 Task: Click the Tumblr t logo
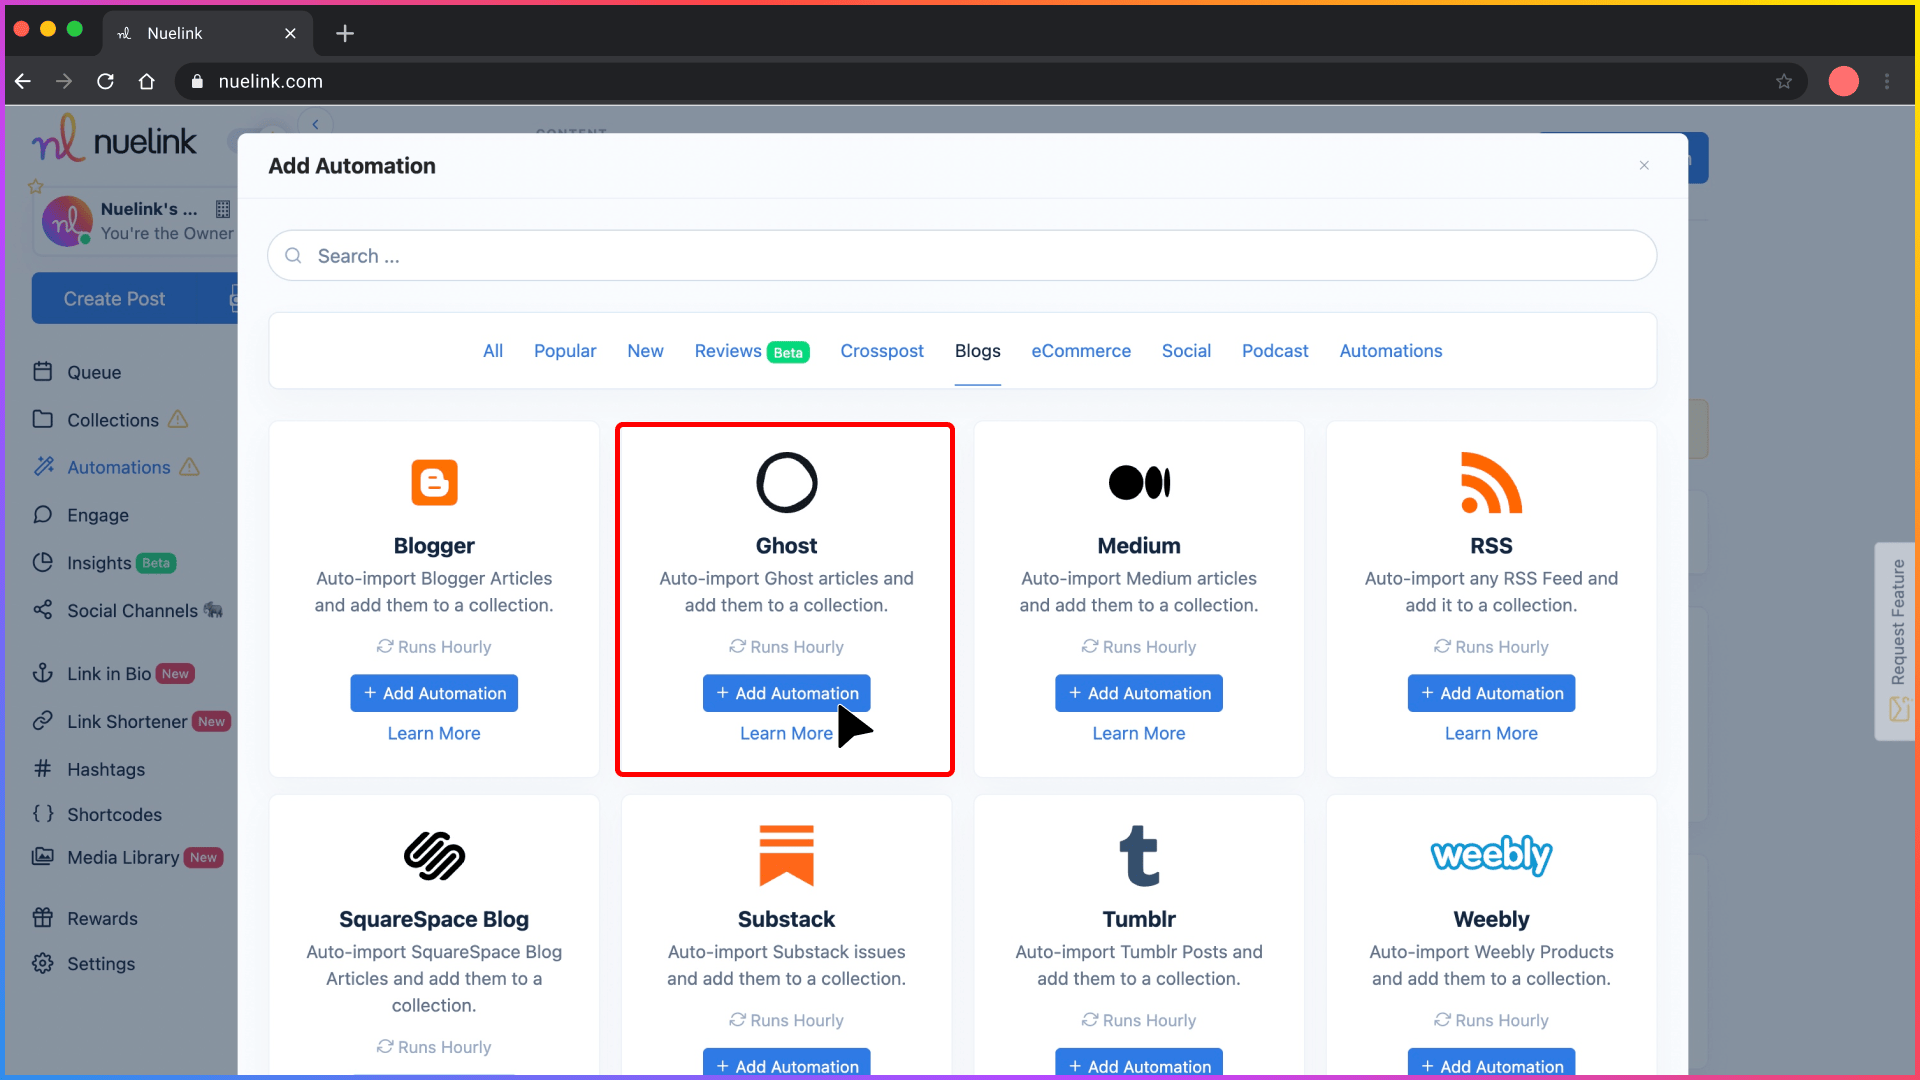1139,856
